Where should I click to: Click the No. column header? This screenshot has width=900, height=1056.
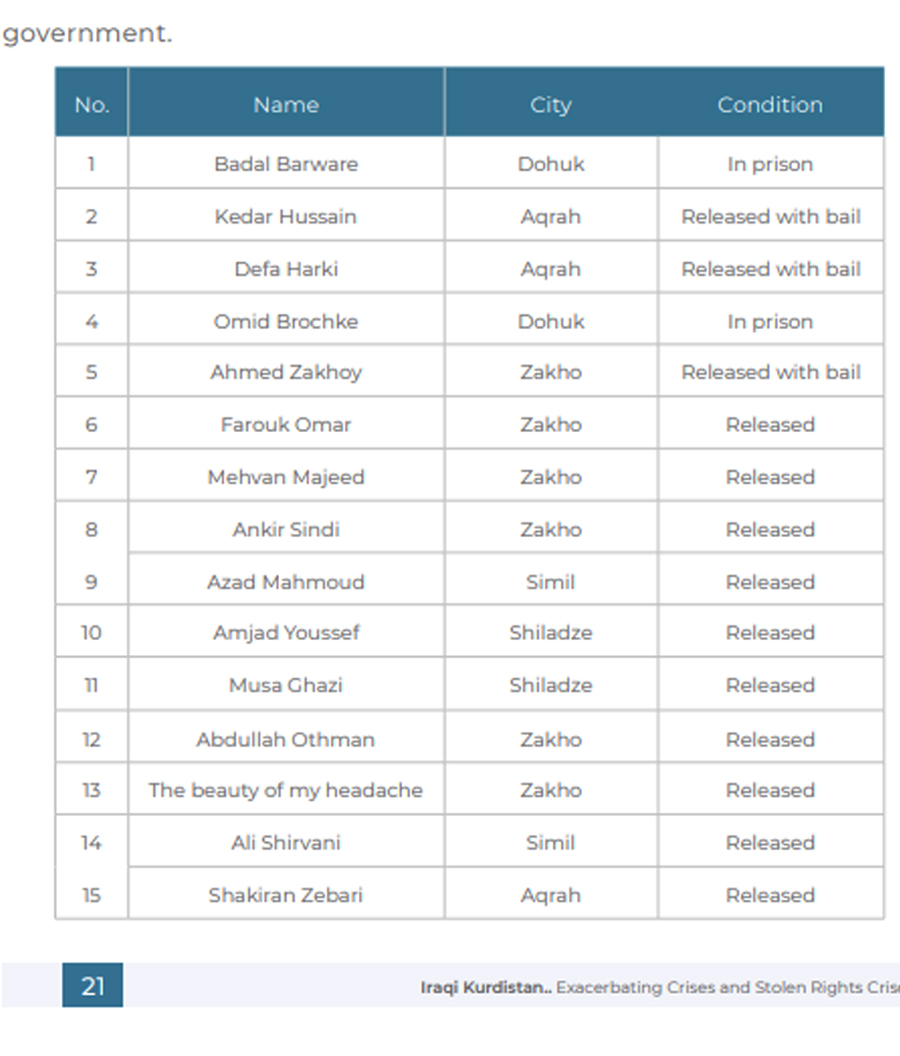click(x=91, y=105)
